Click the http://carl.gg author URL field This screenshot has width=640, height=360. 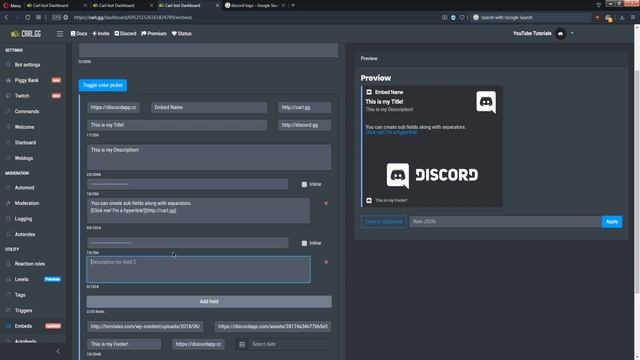coord(304,107)
